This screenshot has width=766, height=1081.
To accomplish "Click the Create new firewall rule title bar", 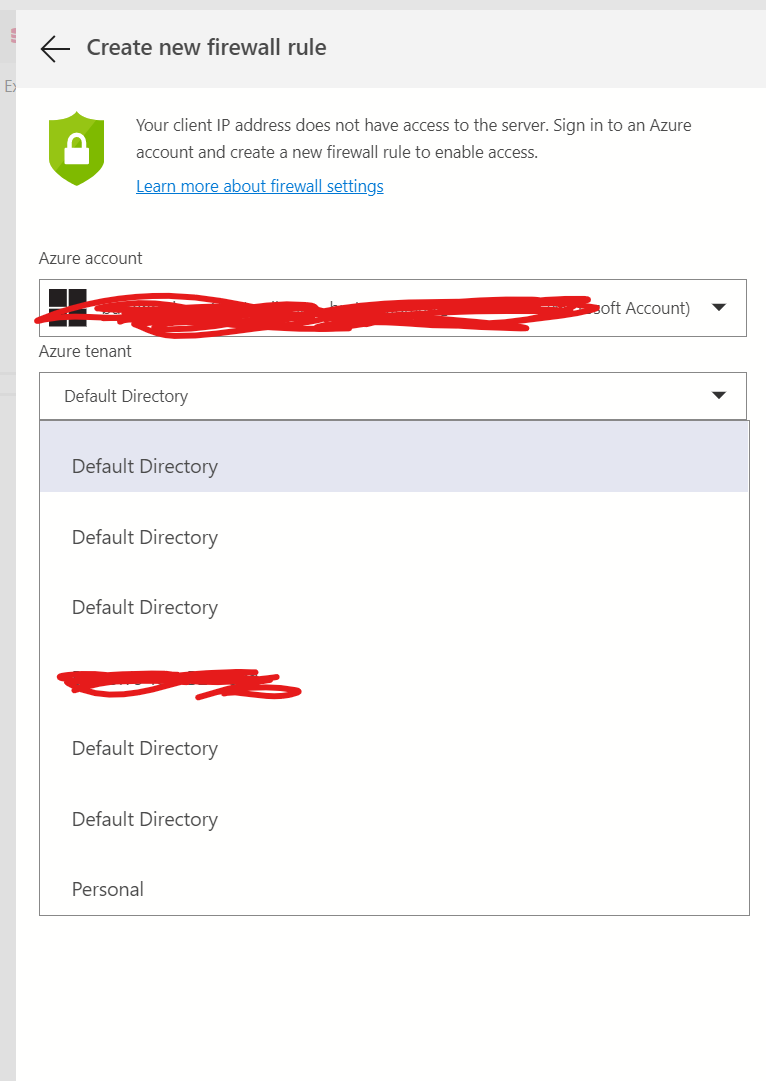I will (x=206, y=47).
